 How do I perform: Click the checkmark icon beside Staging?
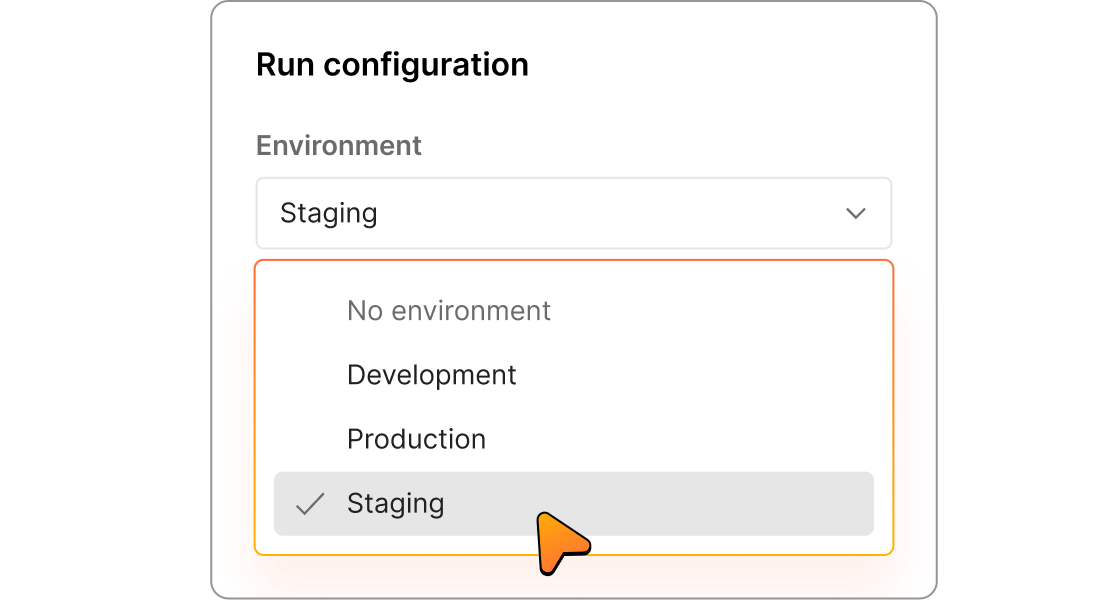310,504
